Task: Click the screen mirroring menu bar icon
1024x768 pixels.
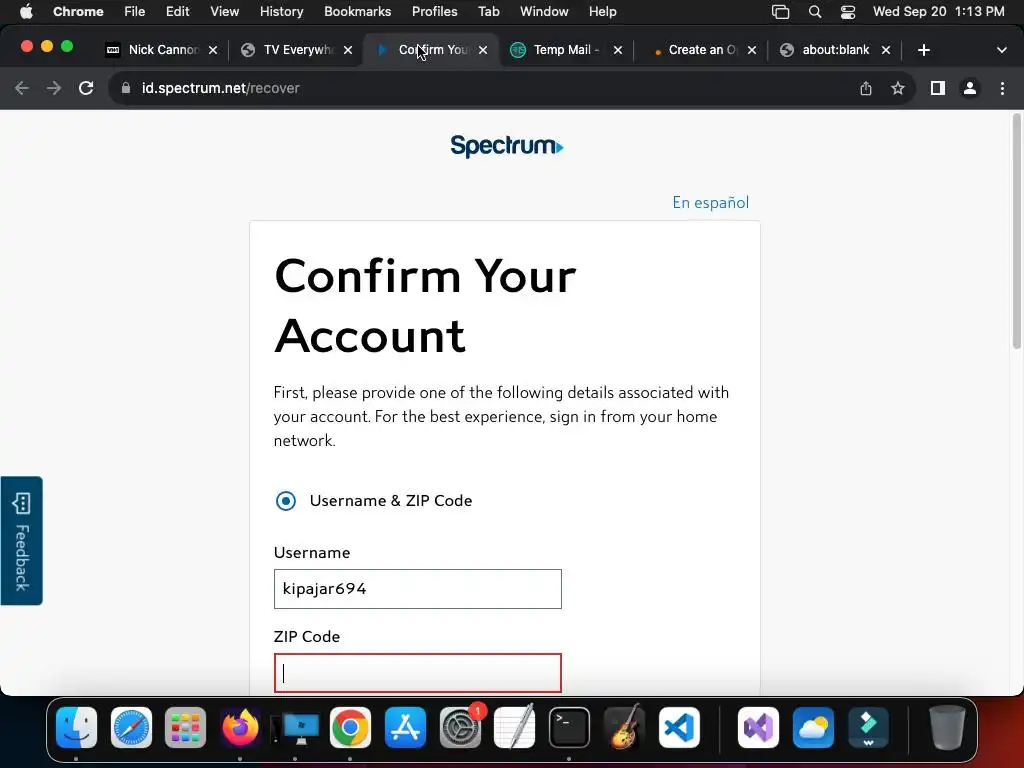Action: 780,12
